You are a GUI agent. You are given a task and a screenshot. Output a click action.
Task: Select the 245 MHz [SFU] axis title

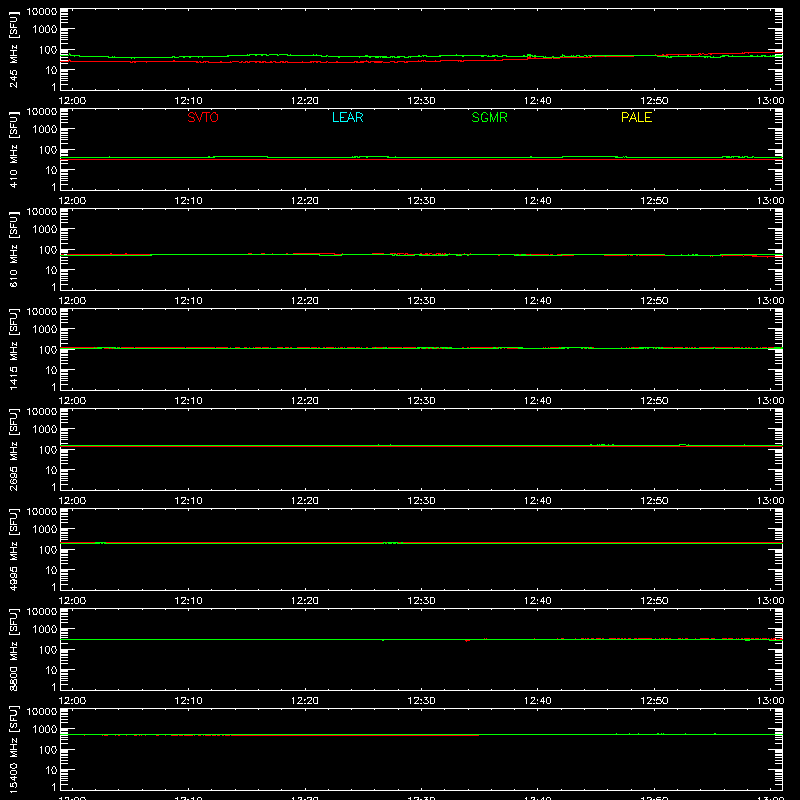pos(13,49)
